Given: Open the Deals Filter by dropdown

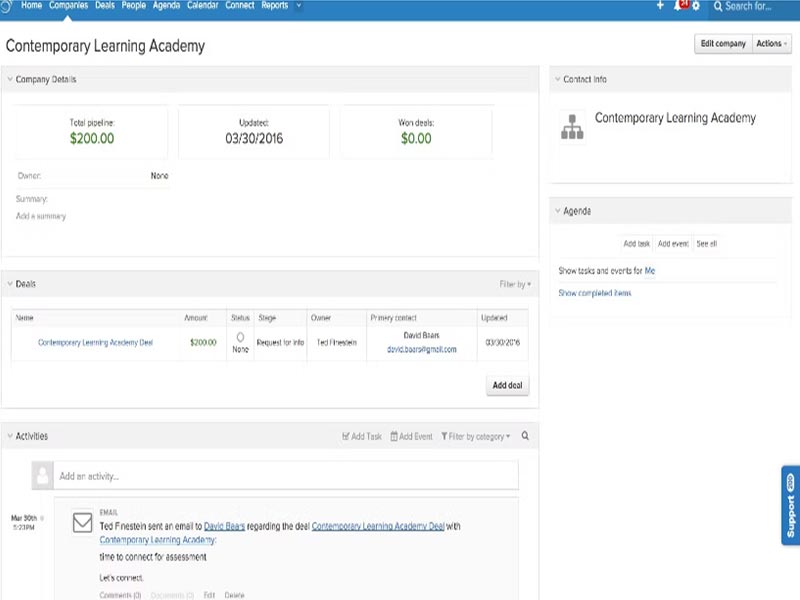Looking at the screenshot, I should point(515,285).
